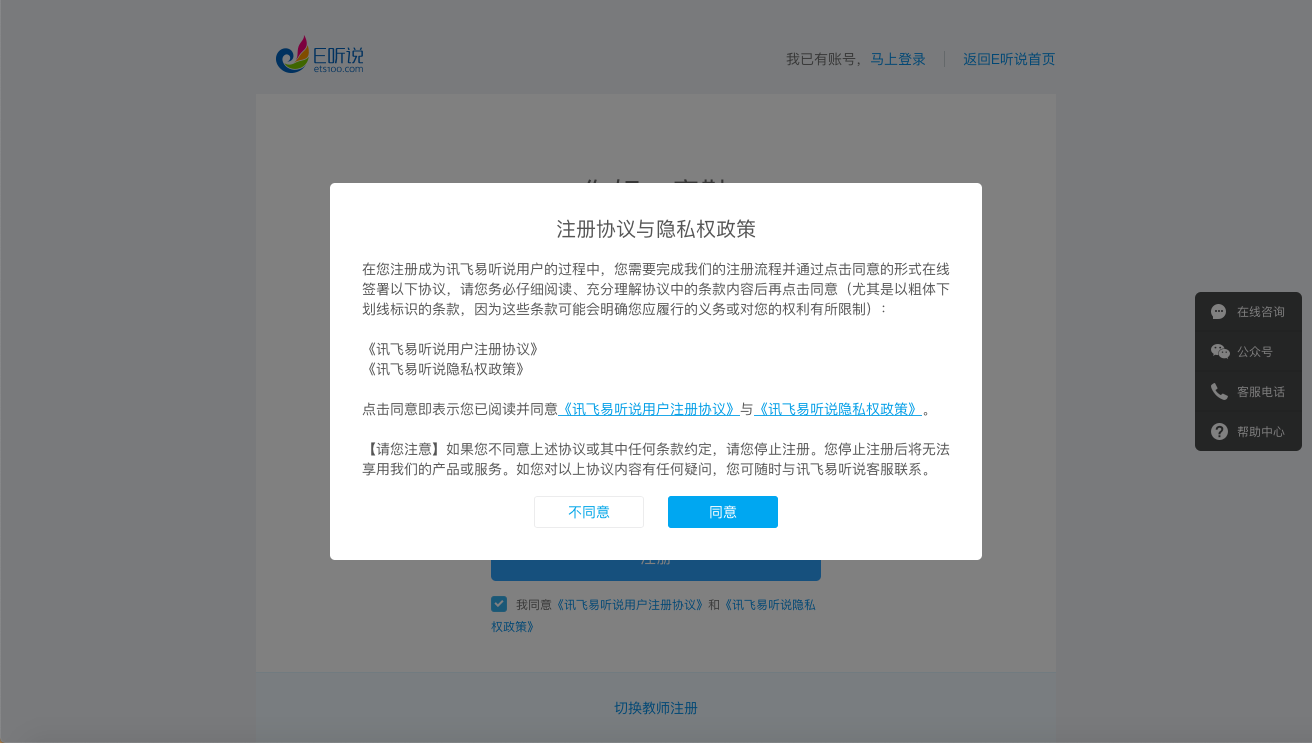Click the dialog title 注册协议与隐私权政策

(x=656, y=229)
